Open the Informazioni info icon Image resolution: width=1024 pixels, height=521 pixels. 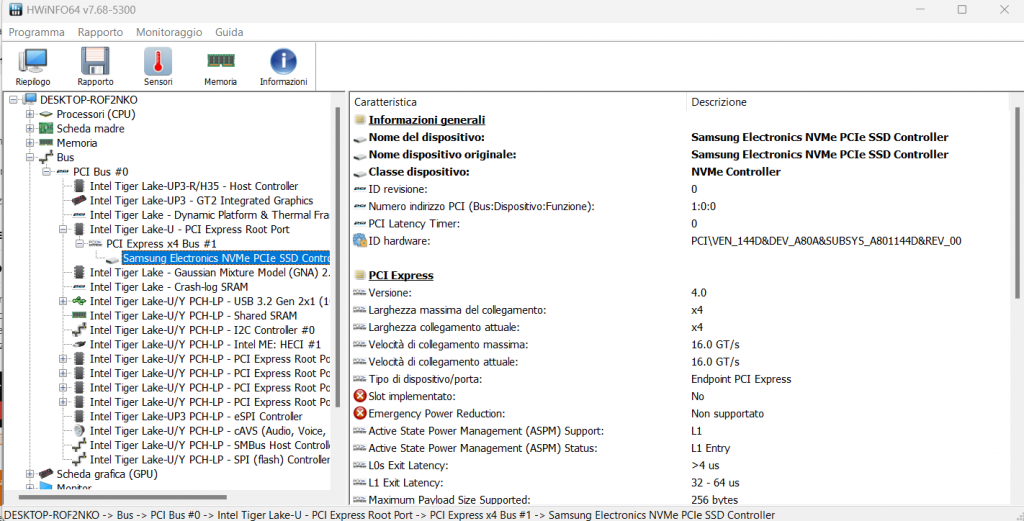(x=283, y=66)
